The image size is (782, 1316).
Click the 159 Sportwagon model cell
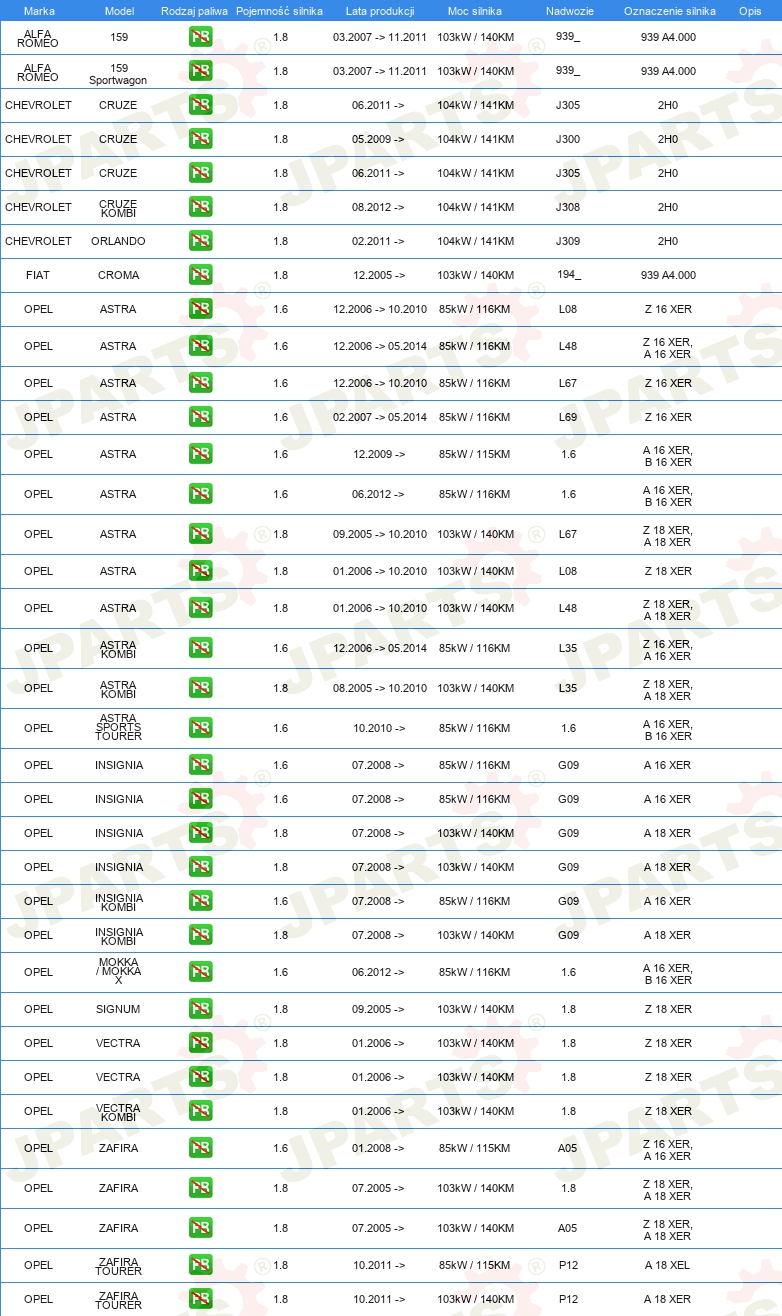click(119, 73)
